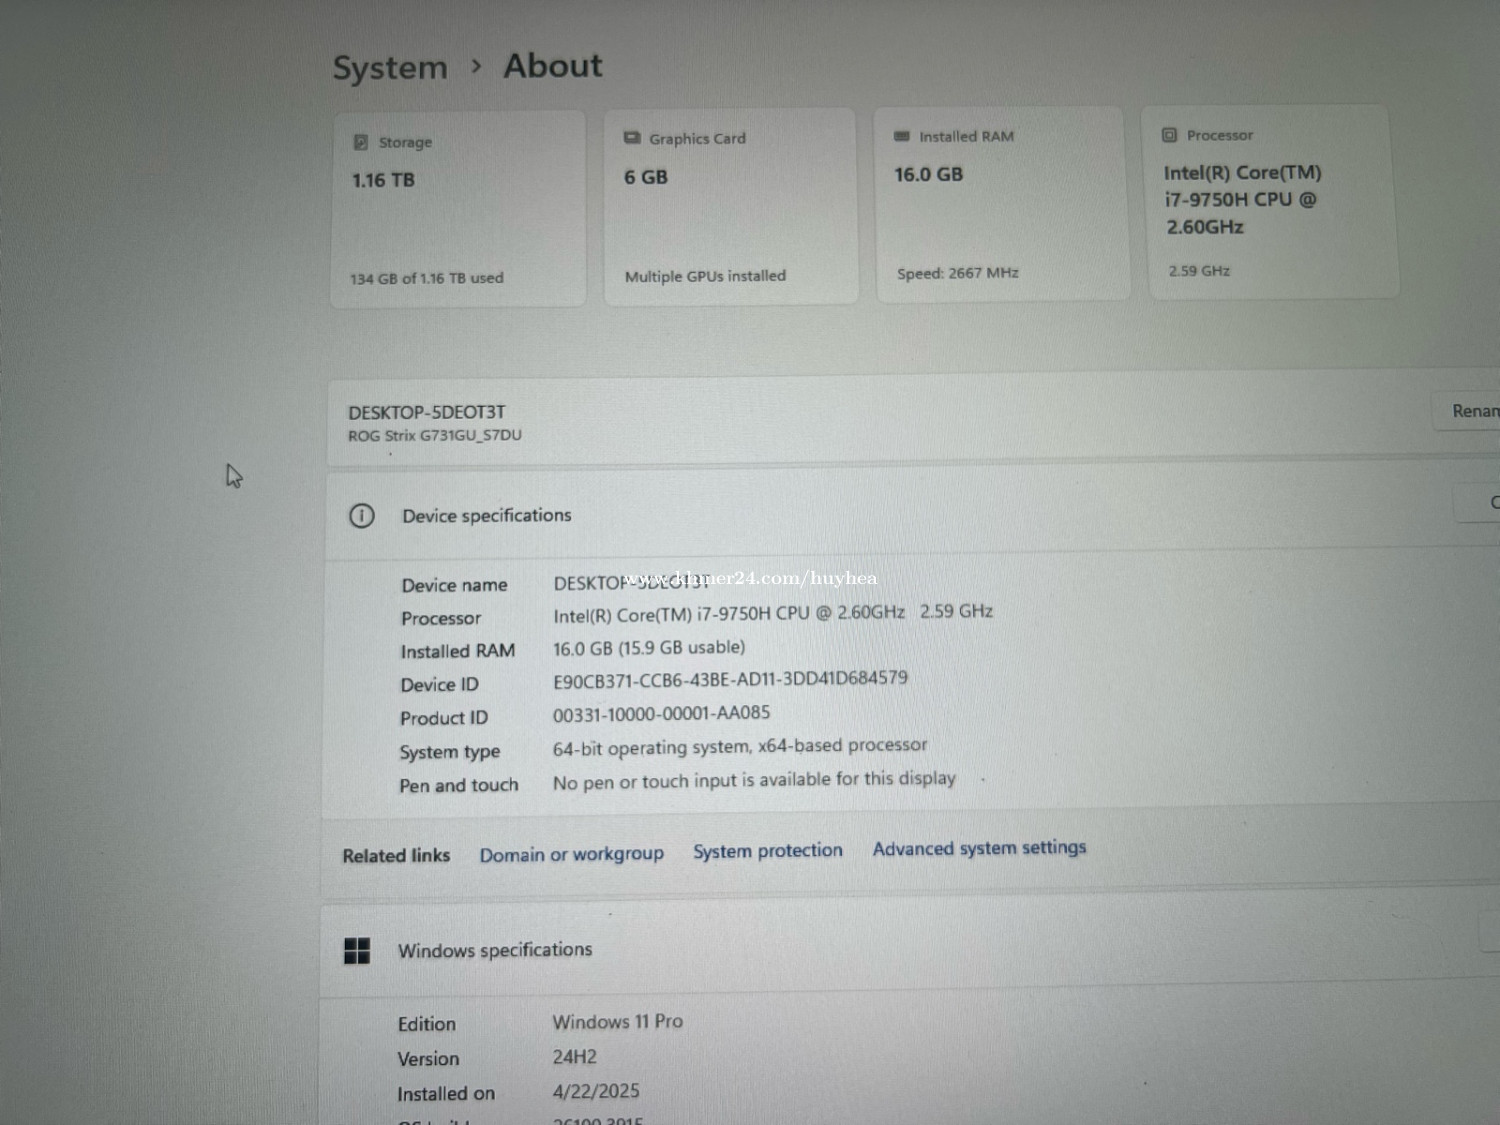
Task: Go back to System breadcrumb
Action: click(390, 68)
